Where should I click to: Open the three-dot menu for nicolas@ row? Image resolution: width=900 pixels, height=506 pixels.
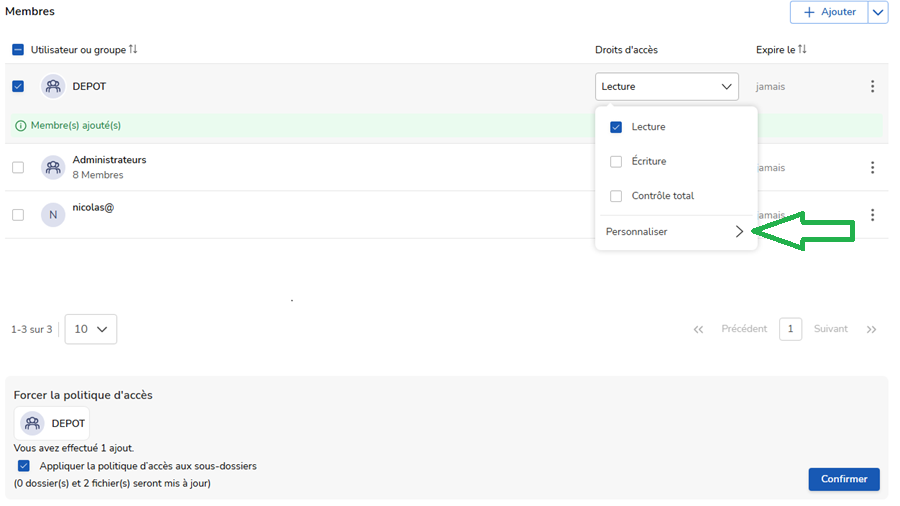[872, 215]
